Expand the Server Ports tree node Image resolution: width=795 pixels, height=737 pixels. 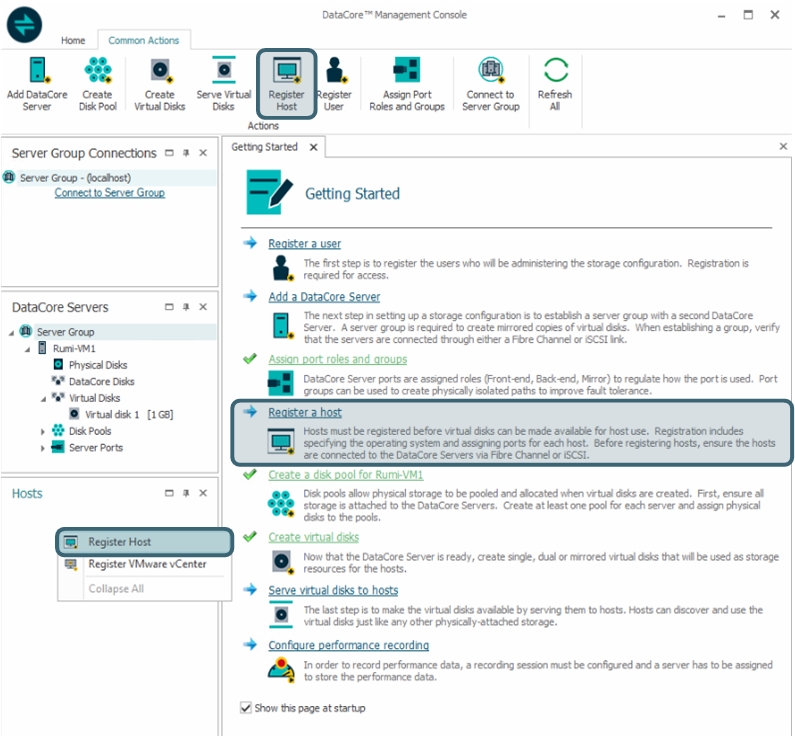tap(42, 448)
